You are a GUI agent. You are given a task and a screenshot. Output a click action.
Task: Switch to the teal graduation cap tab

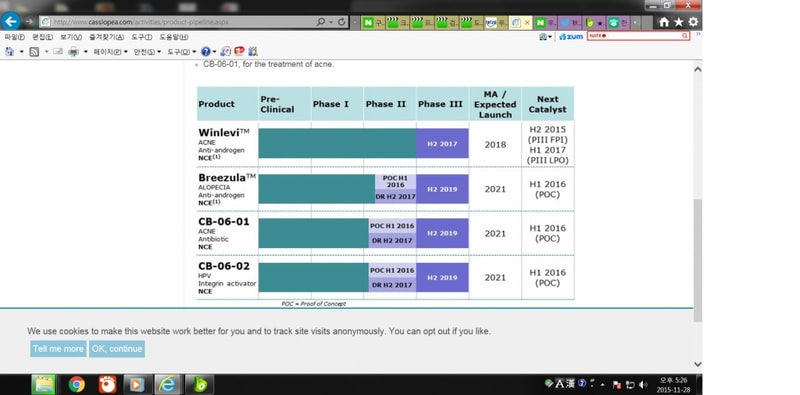coord(618,22)
